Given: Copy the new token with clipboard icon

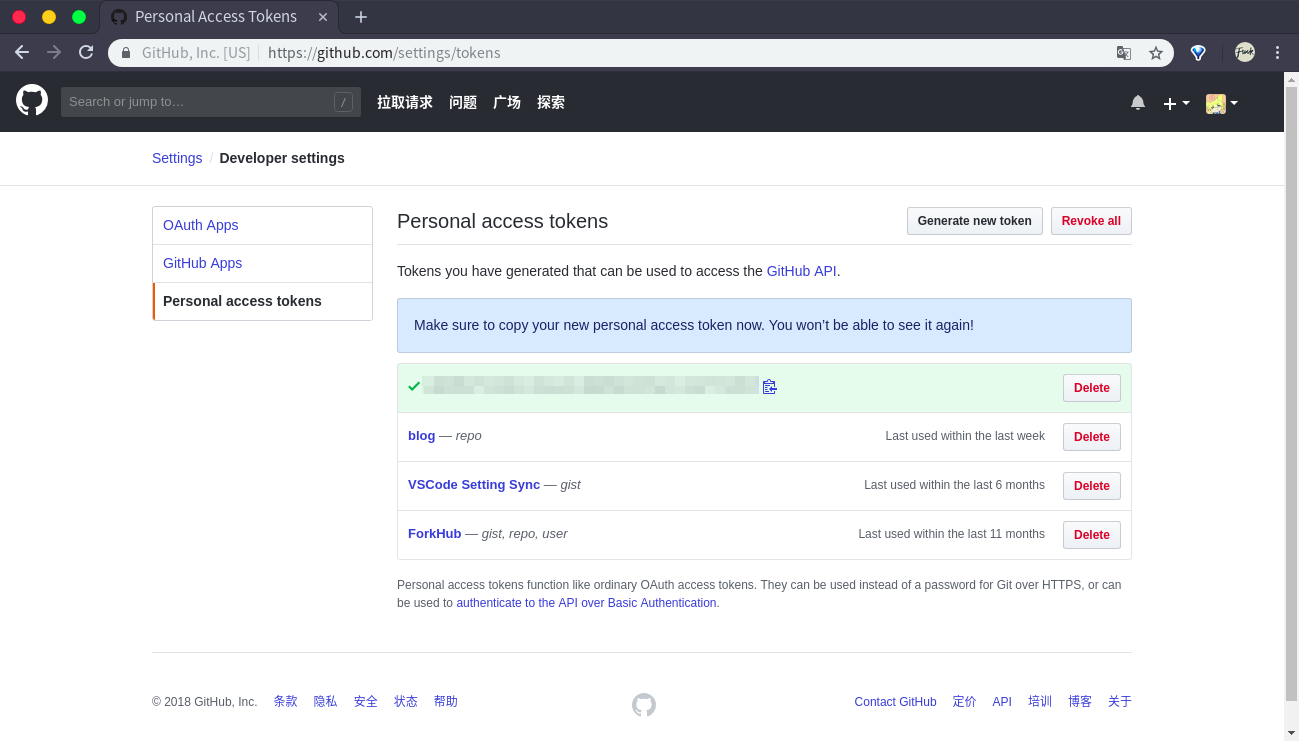Looking at the screenshot, I should 769,387.
